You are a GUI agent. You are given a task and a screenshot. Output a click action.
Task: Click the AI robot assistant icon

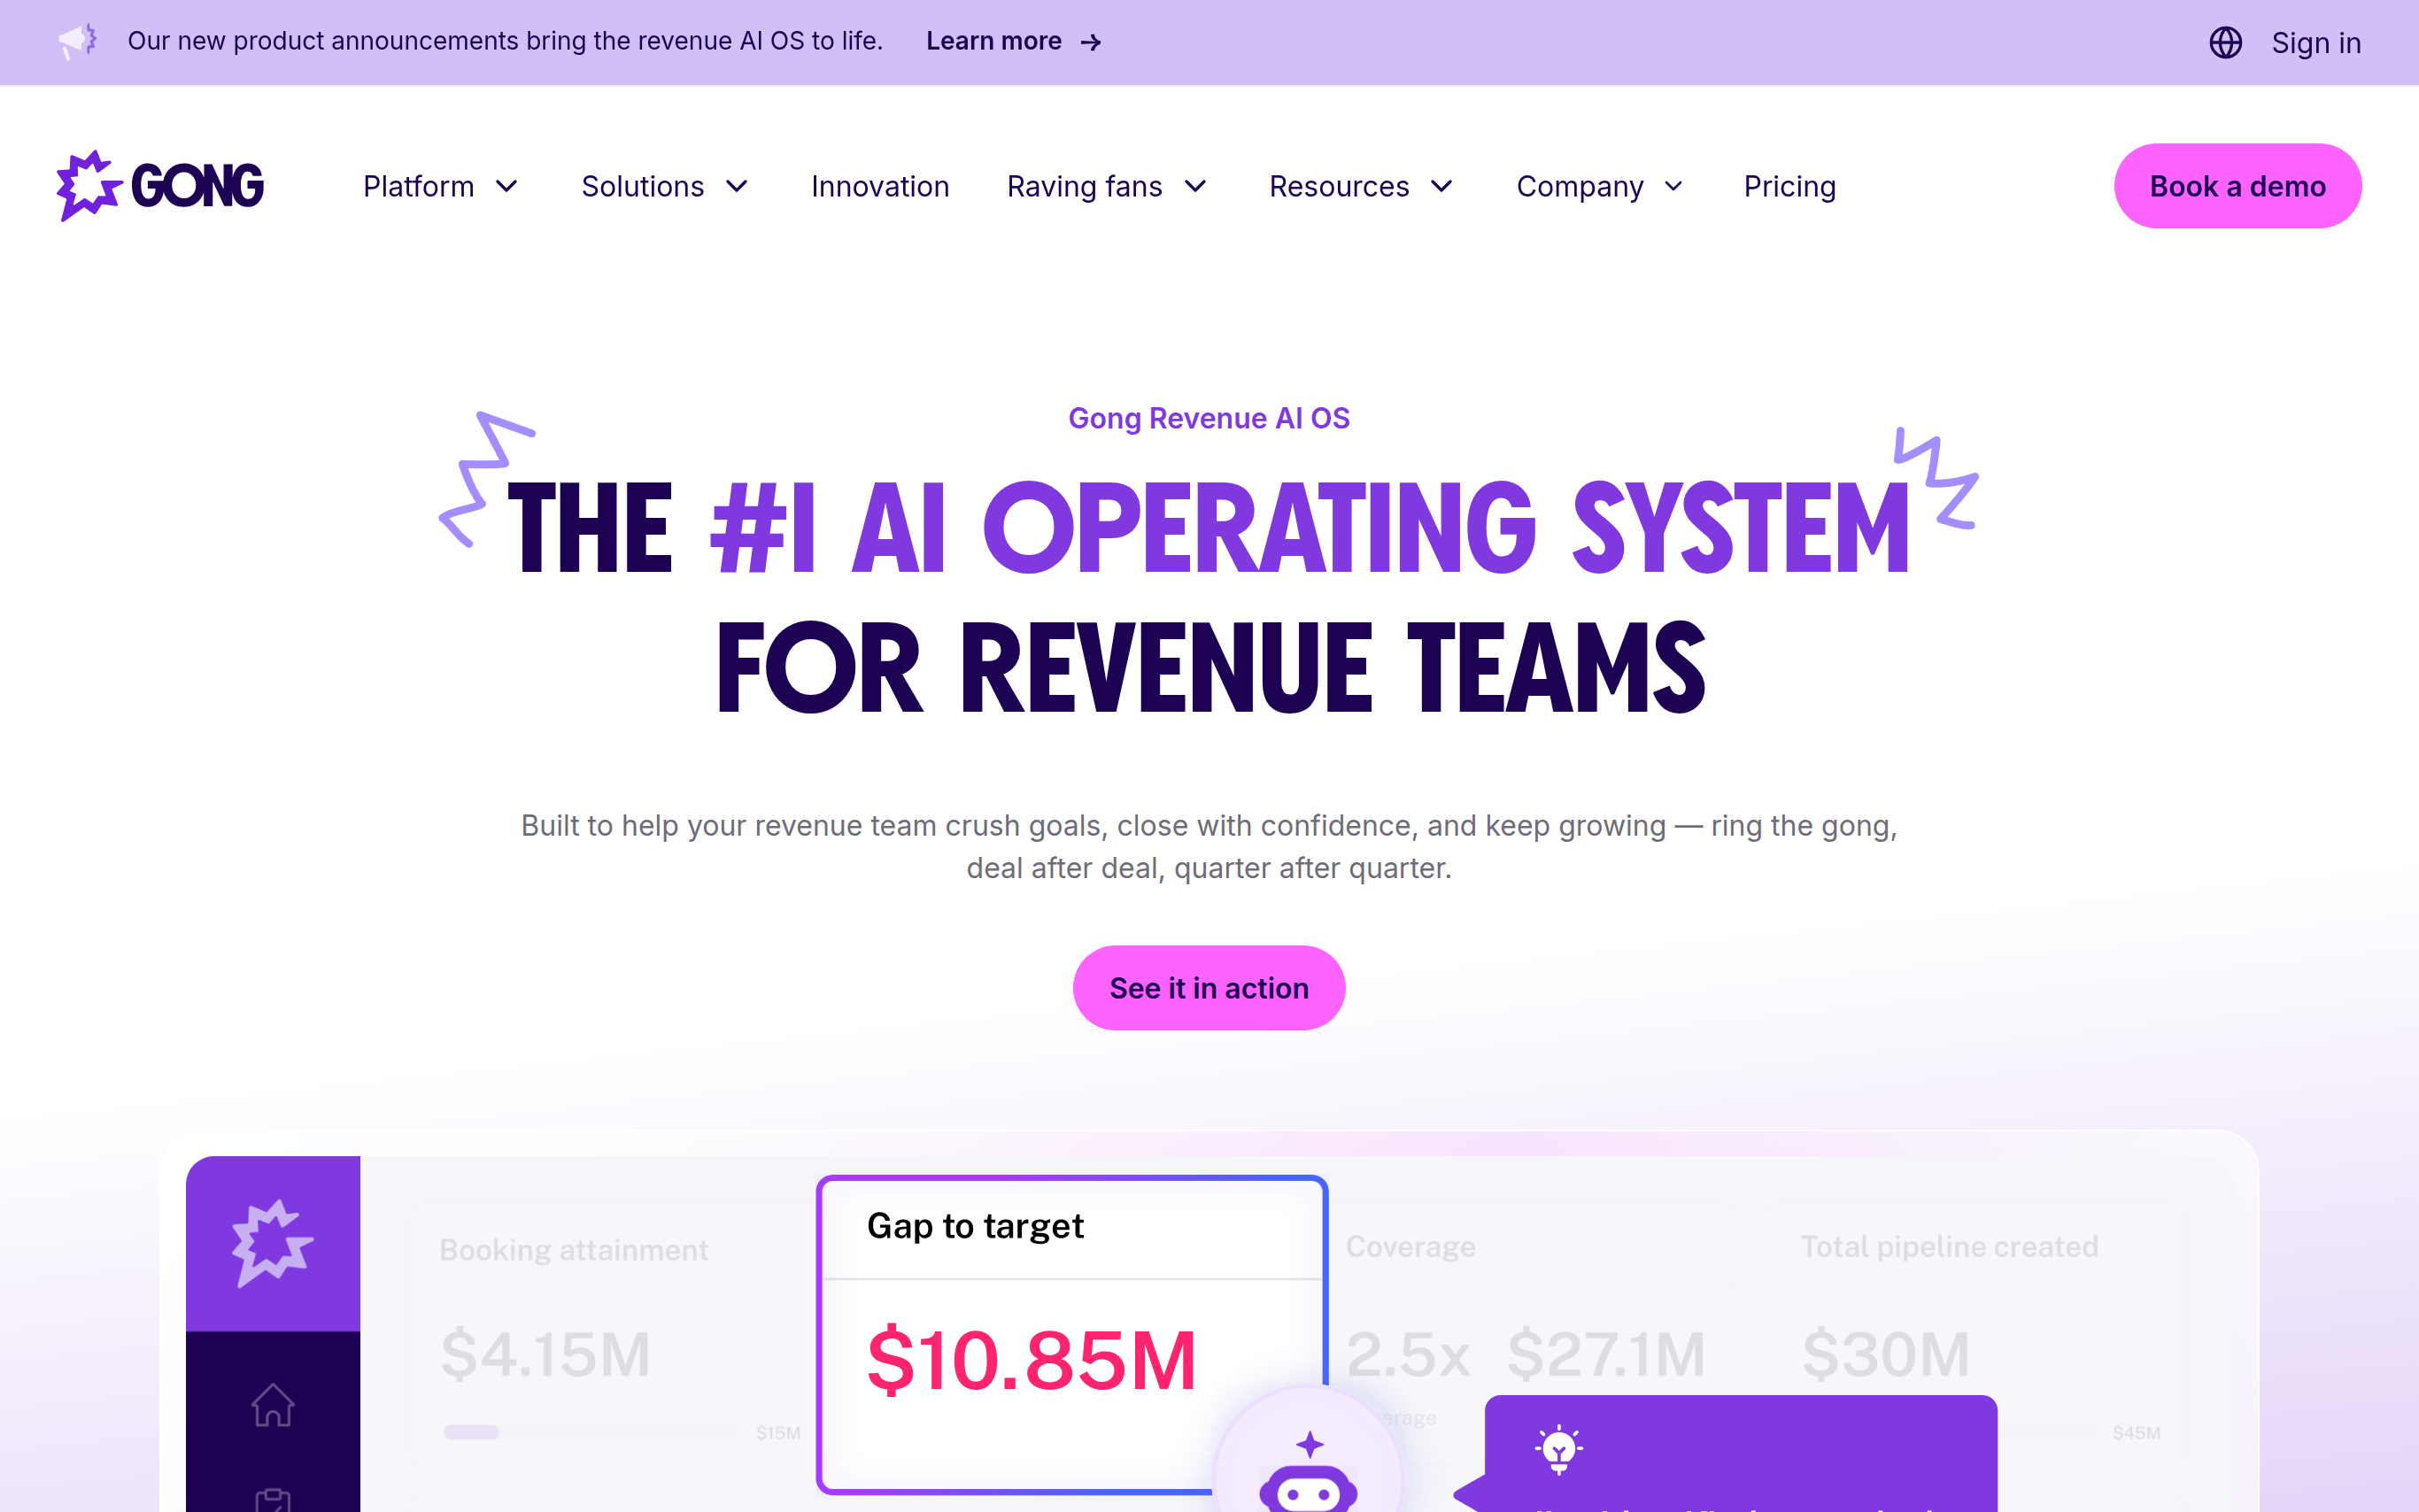[x=1308, y=1482]
